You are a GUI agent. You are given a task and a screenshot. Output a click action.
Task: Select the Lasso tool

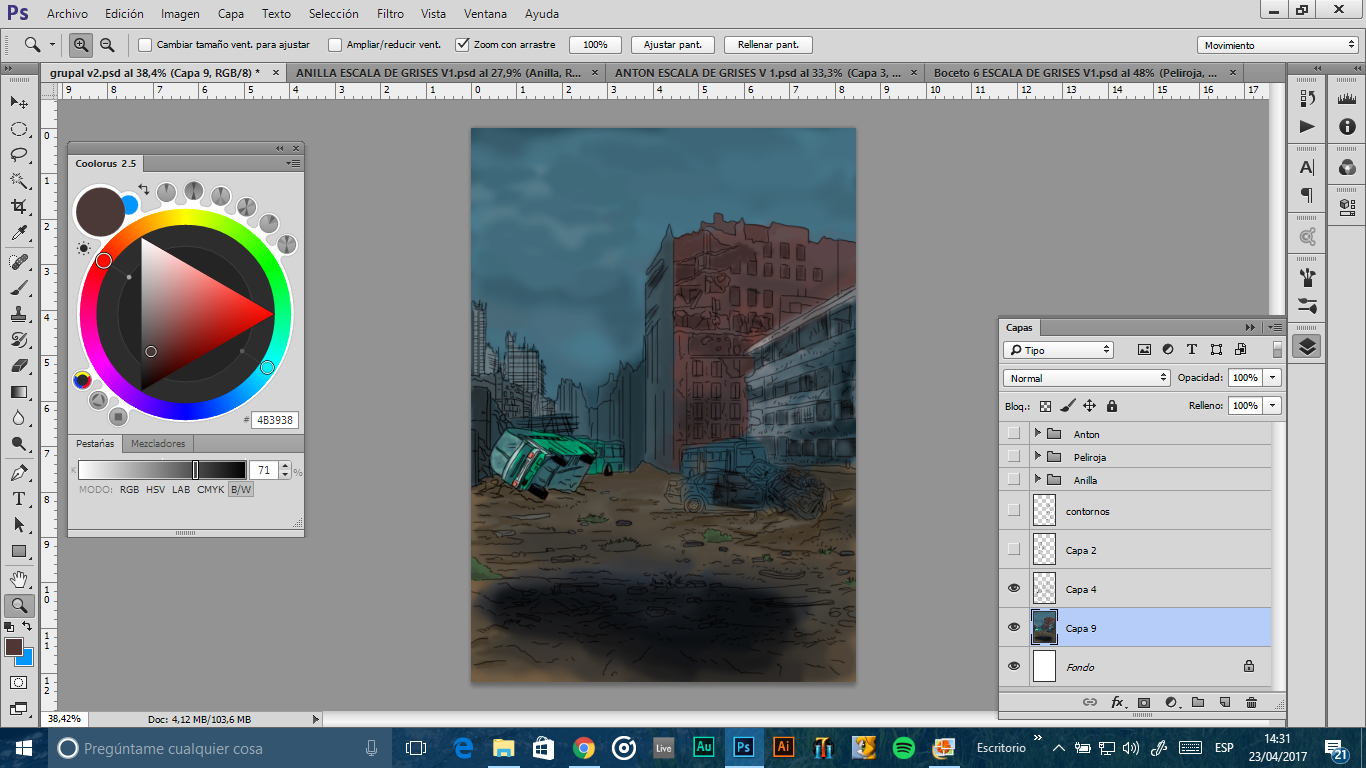coord(19,155)
